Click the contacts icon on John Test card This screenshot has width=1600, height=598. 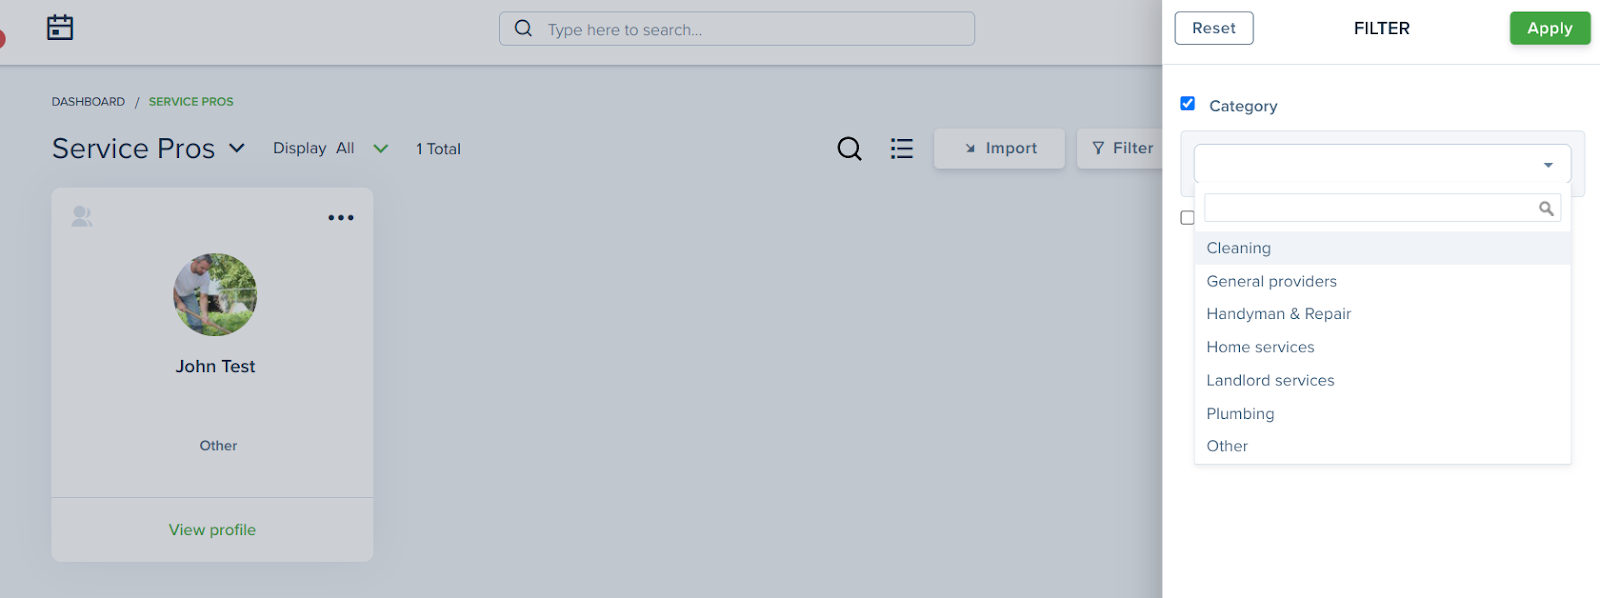82,216
